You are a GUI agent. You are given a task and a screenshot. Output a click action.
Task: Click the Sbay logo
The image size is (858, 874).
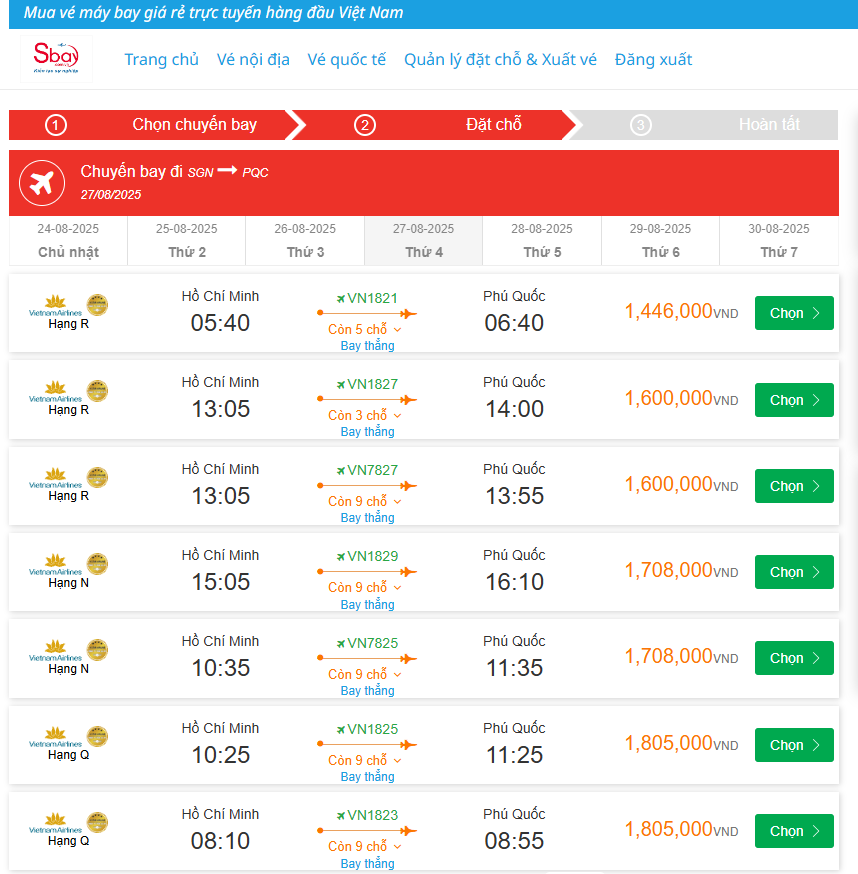point(57,58)
